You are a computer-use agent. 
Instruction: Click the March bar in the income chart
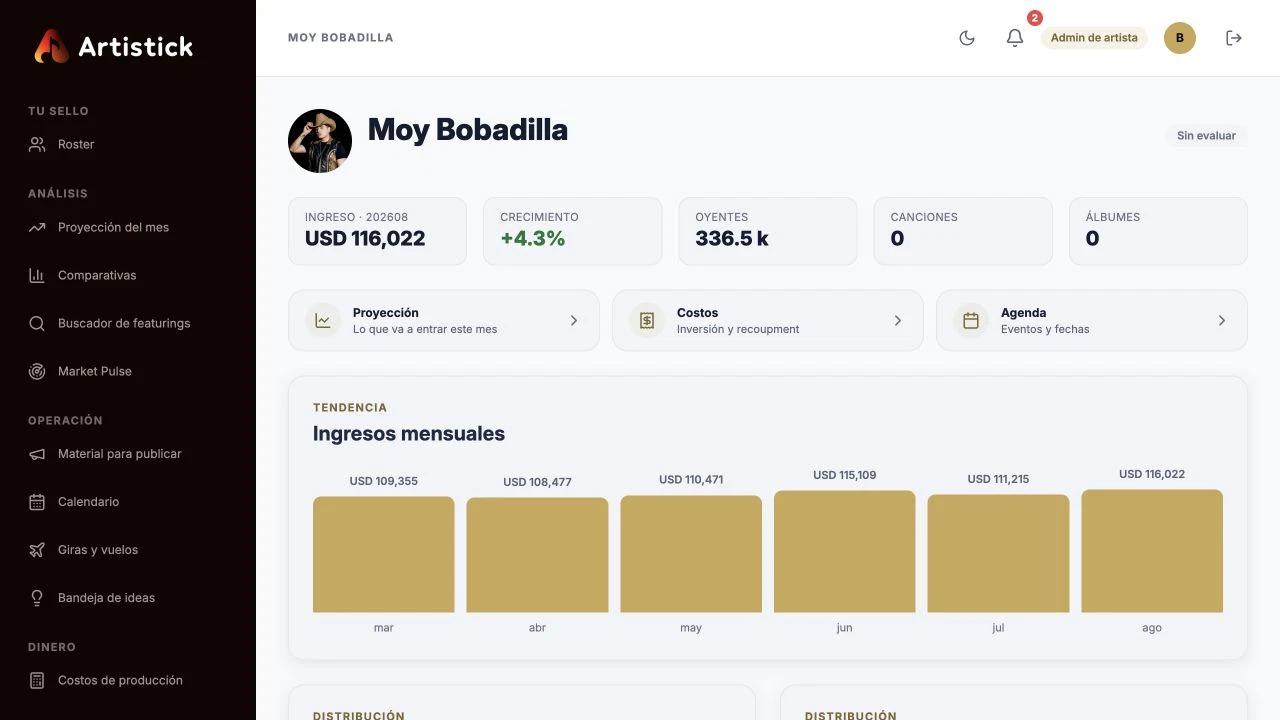(384, 554)
